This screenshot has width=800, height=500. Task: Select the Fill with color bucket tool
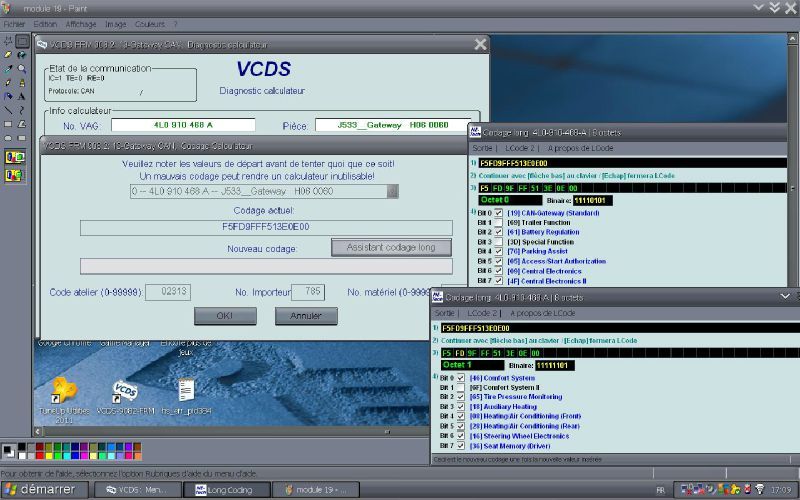[22, 55]
